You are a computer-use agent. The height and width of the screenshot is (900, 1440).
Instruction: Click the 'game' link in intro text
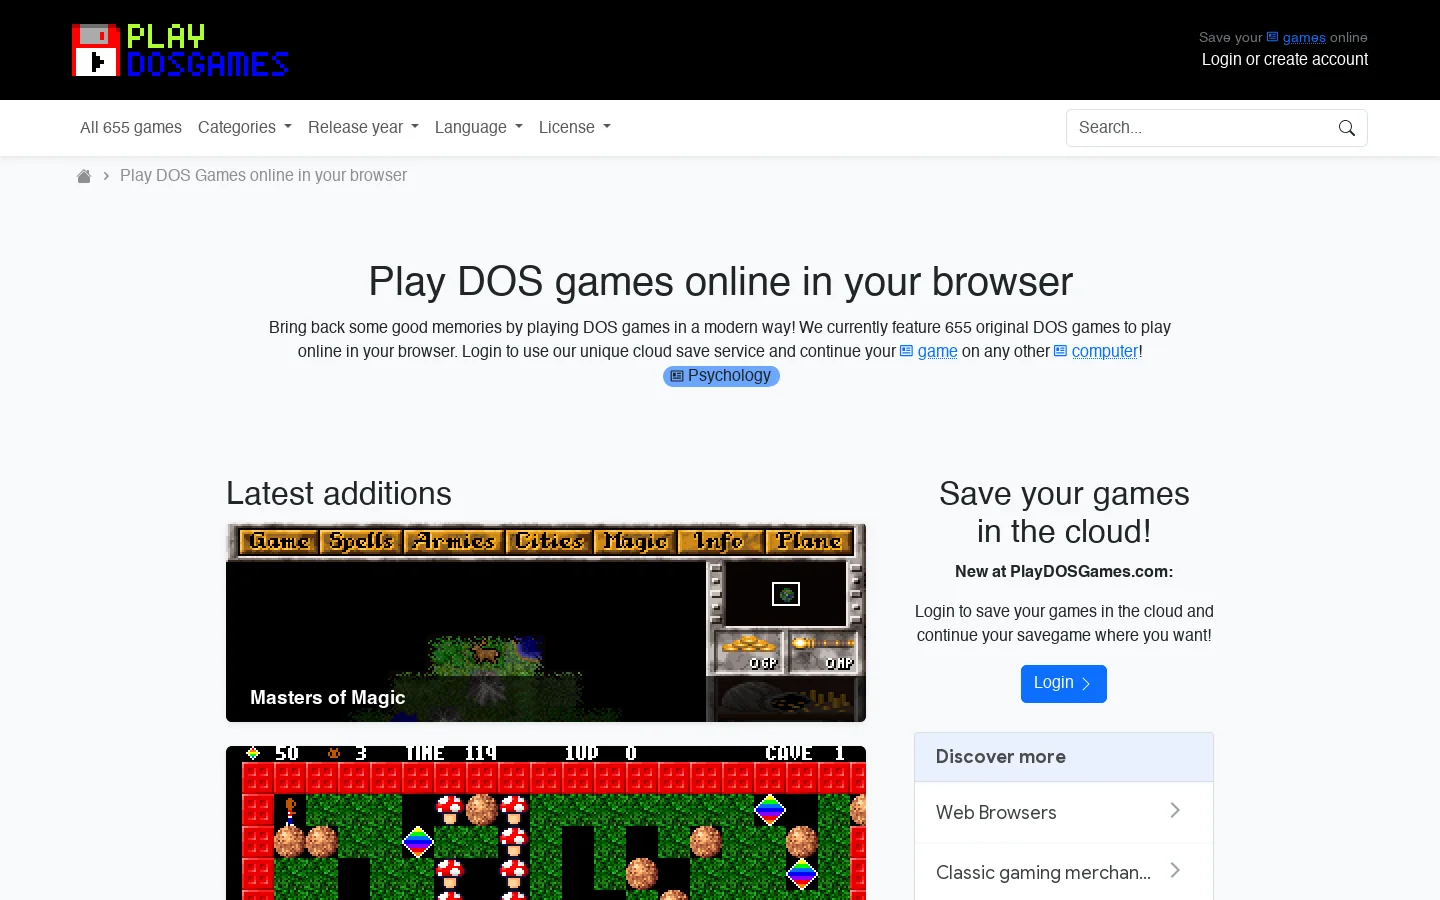pyautogui.click(x=929, y=351)
